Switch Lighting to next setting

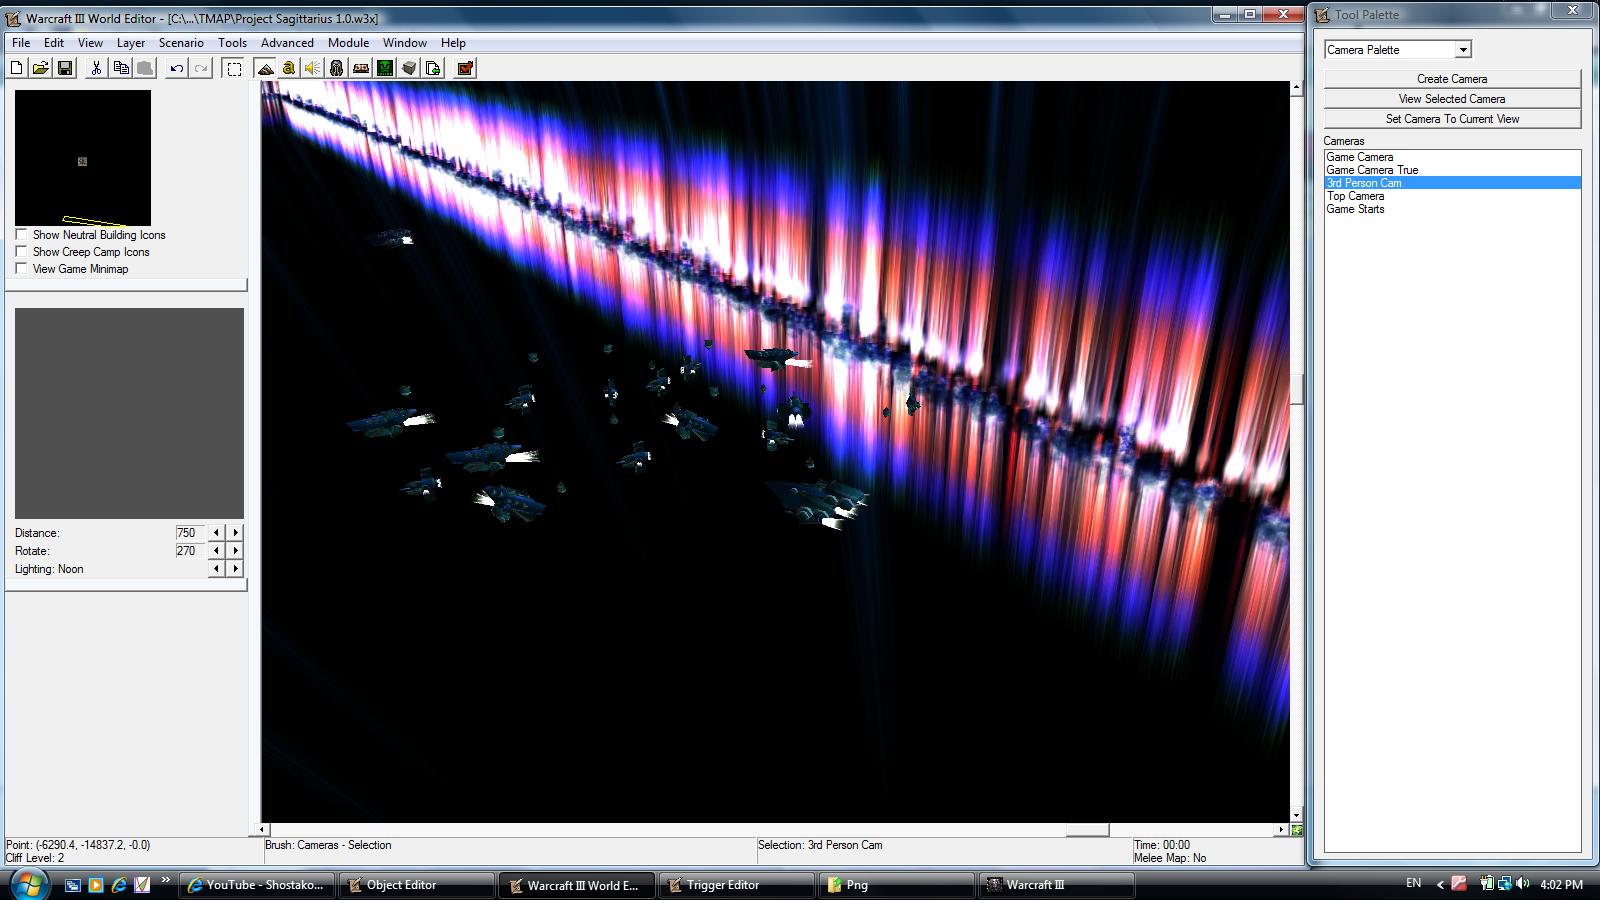(235, 569)
